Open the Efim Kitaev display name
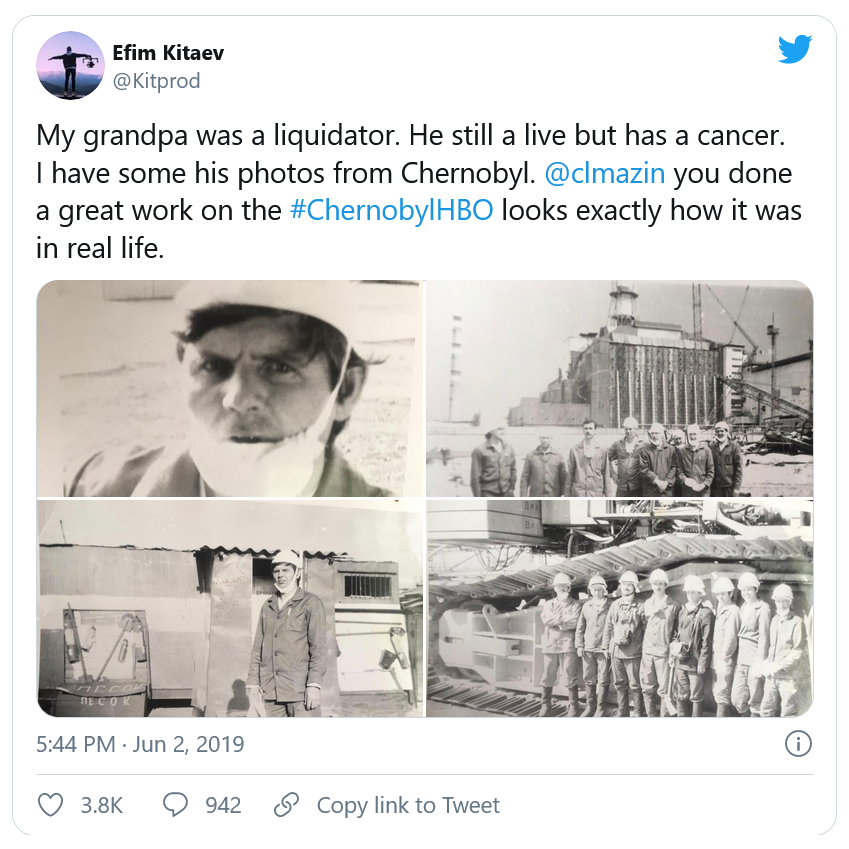 tap(168, 53)
